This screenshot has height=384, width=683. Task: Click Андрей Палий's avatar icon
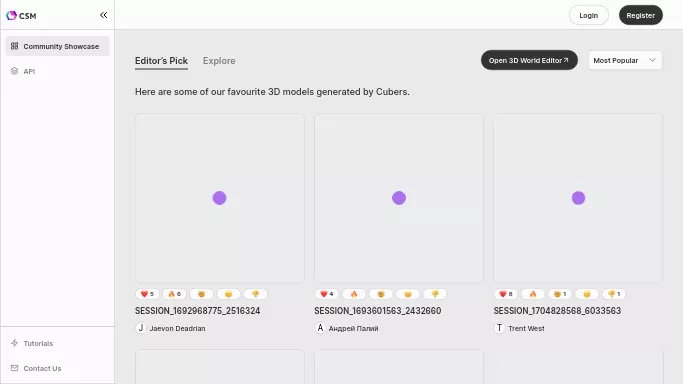pyautogui.click(x=320, y=328)
